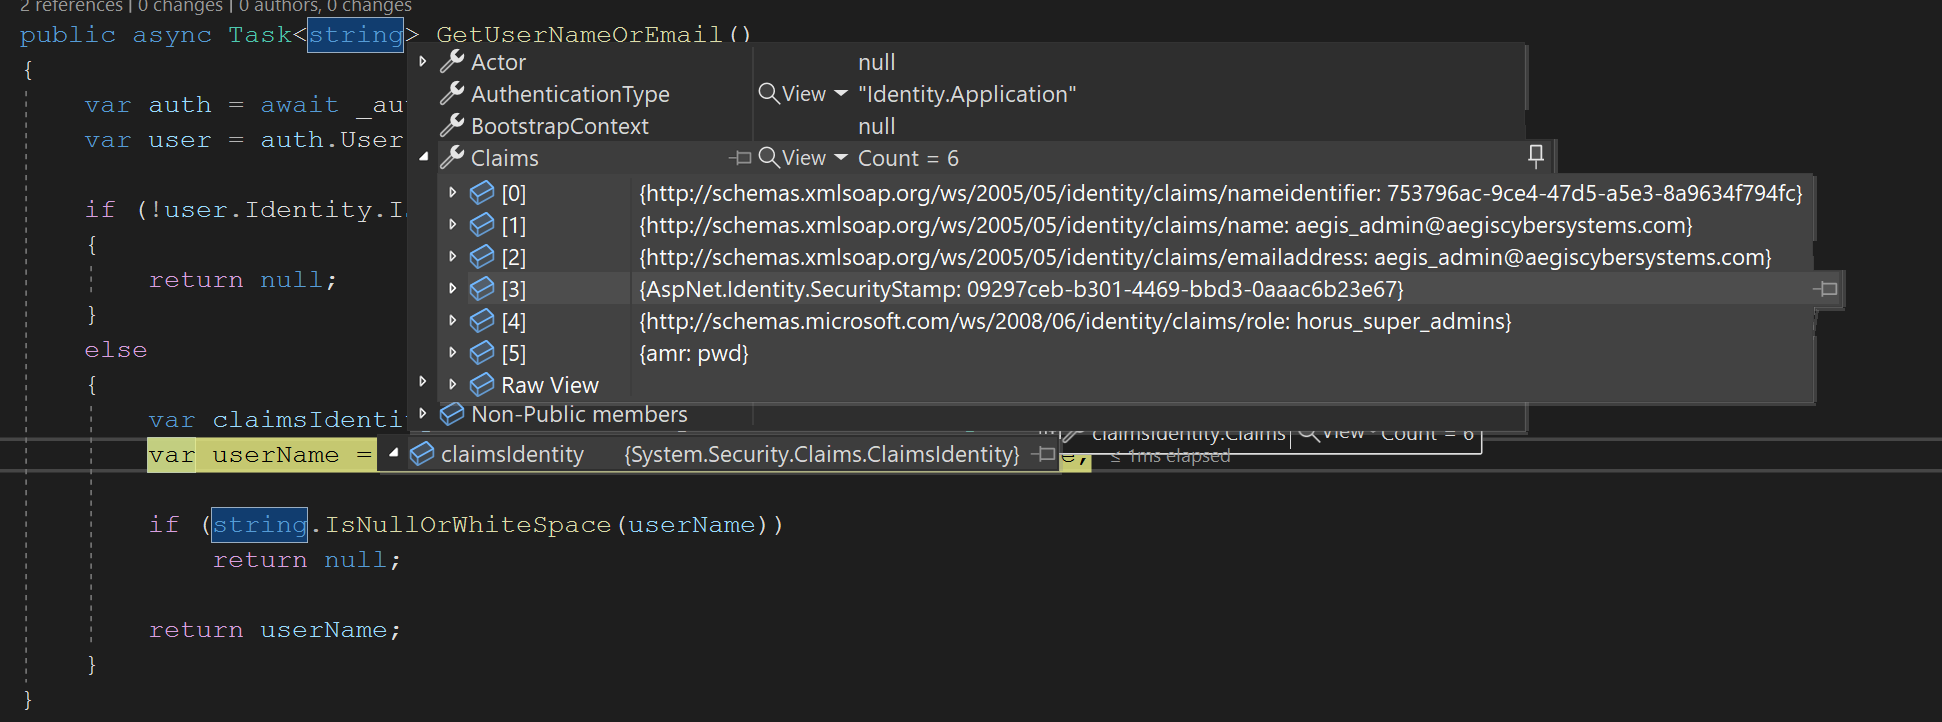The height and width of the screenshot is (722, 1942).
Task: Open View visualizer for Claims
Action: 792,158
